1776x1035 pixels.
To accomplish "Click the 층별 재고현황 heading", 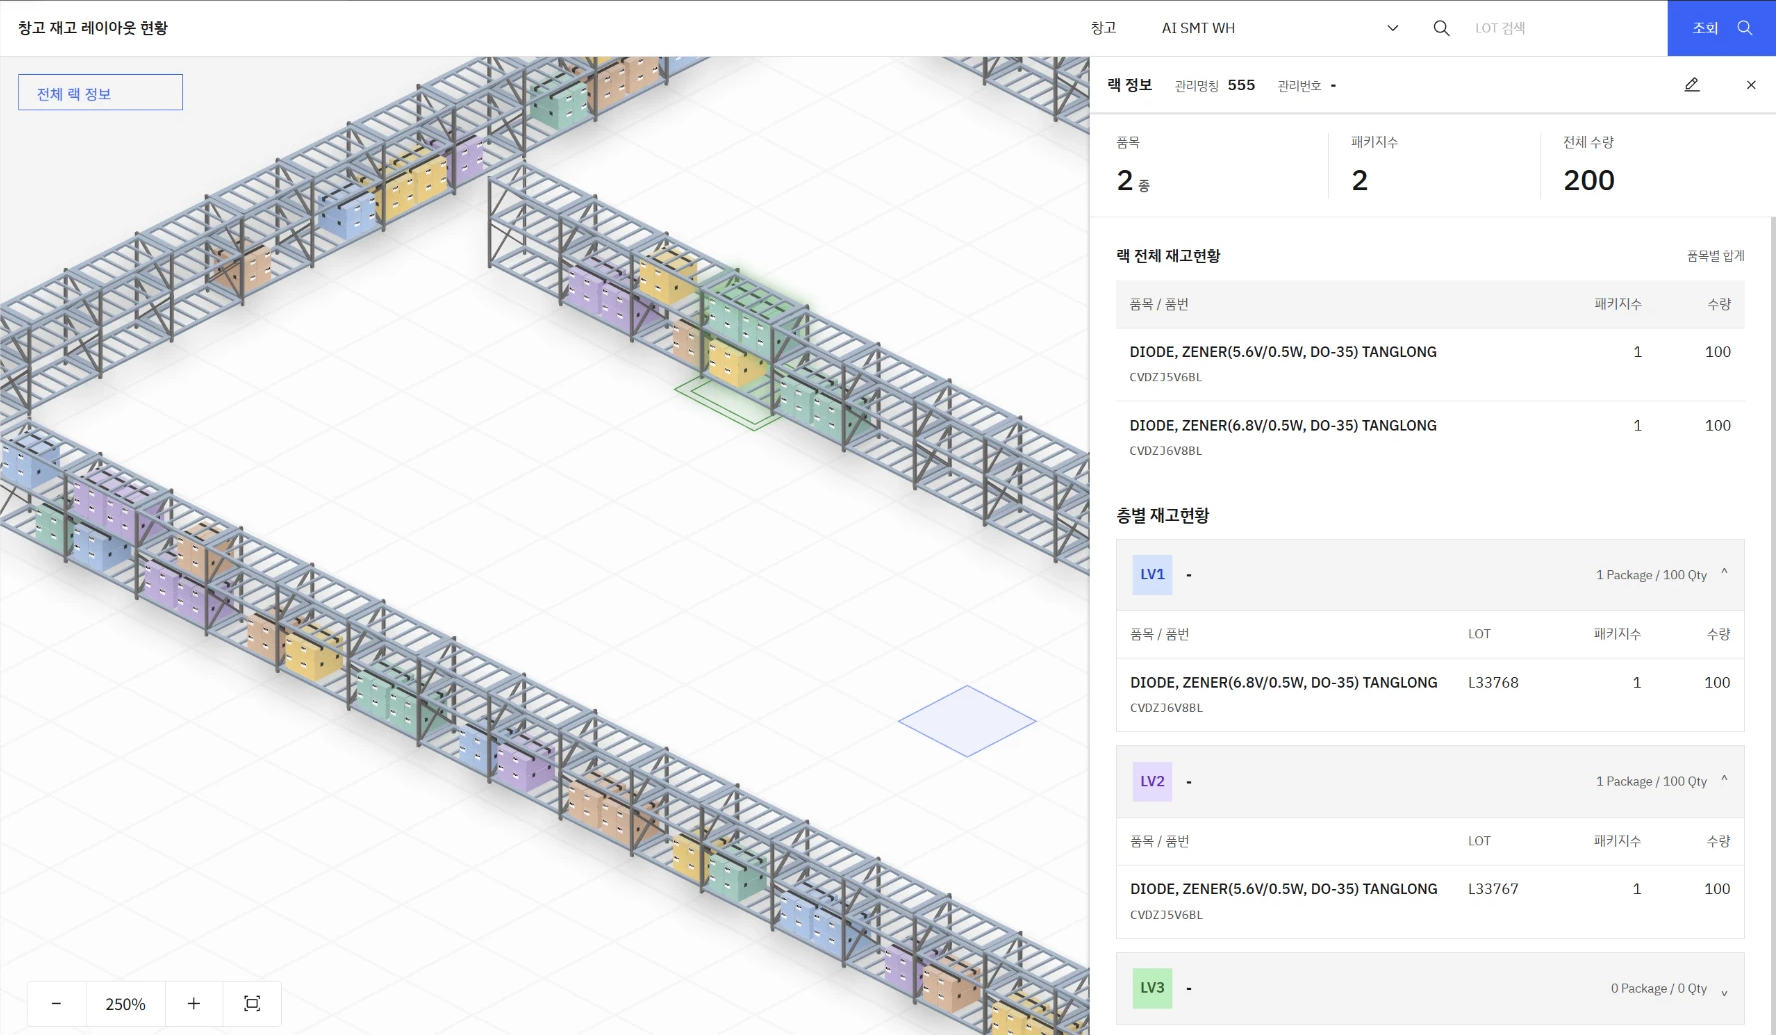I will [x=1162, y=516].
